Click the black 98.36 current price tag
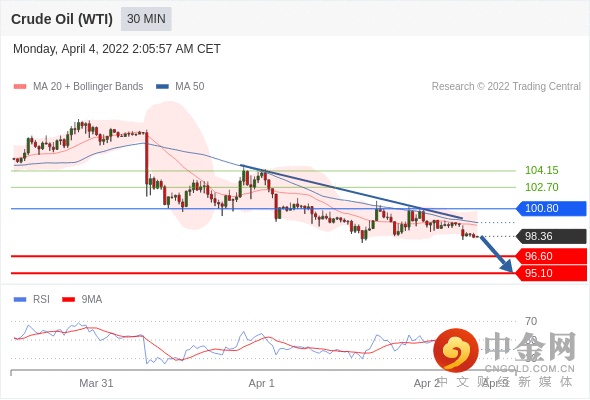 pos(551,236)
